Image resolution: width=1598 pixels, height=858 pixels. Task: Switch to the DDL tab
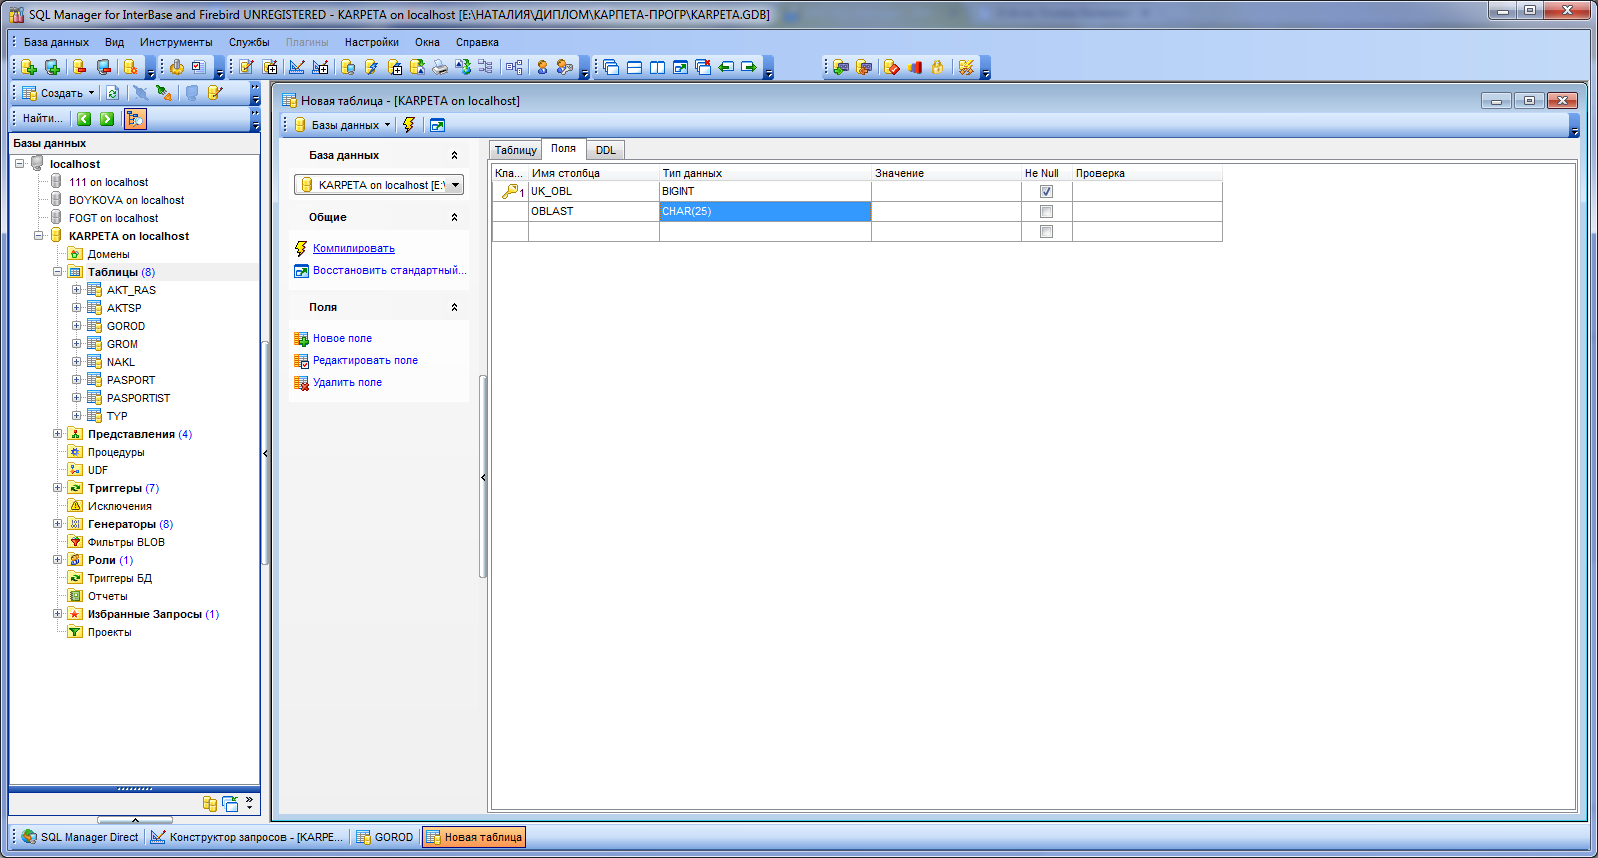[606, 150]
